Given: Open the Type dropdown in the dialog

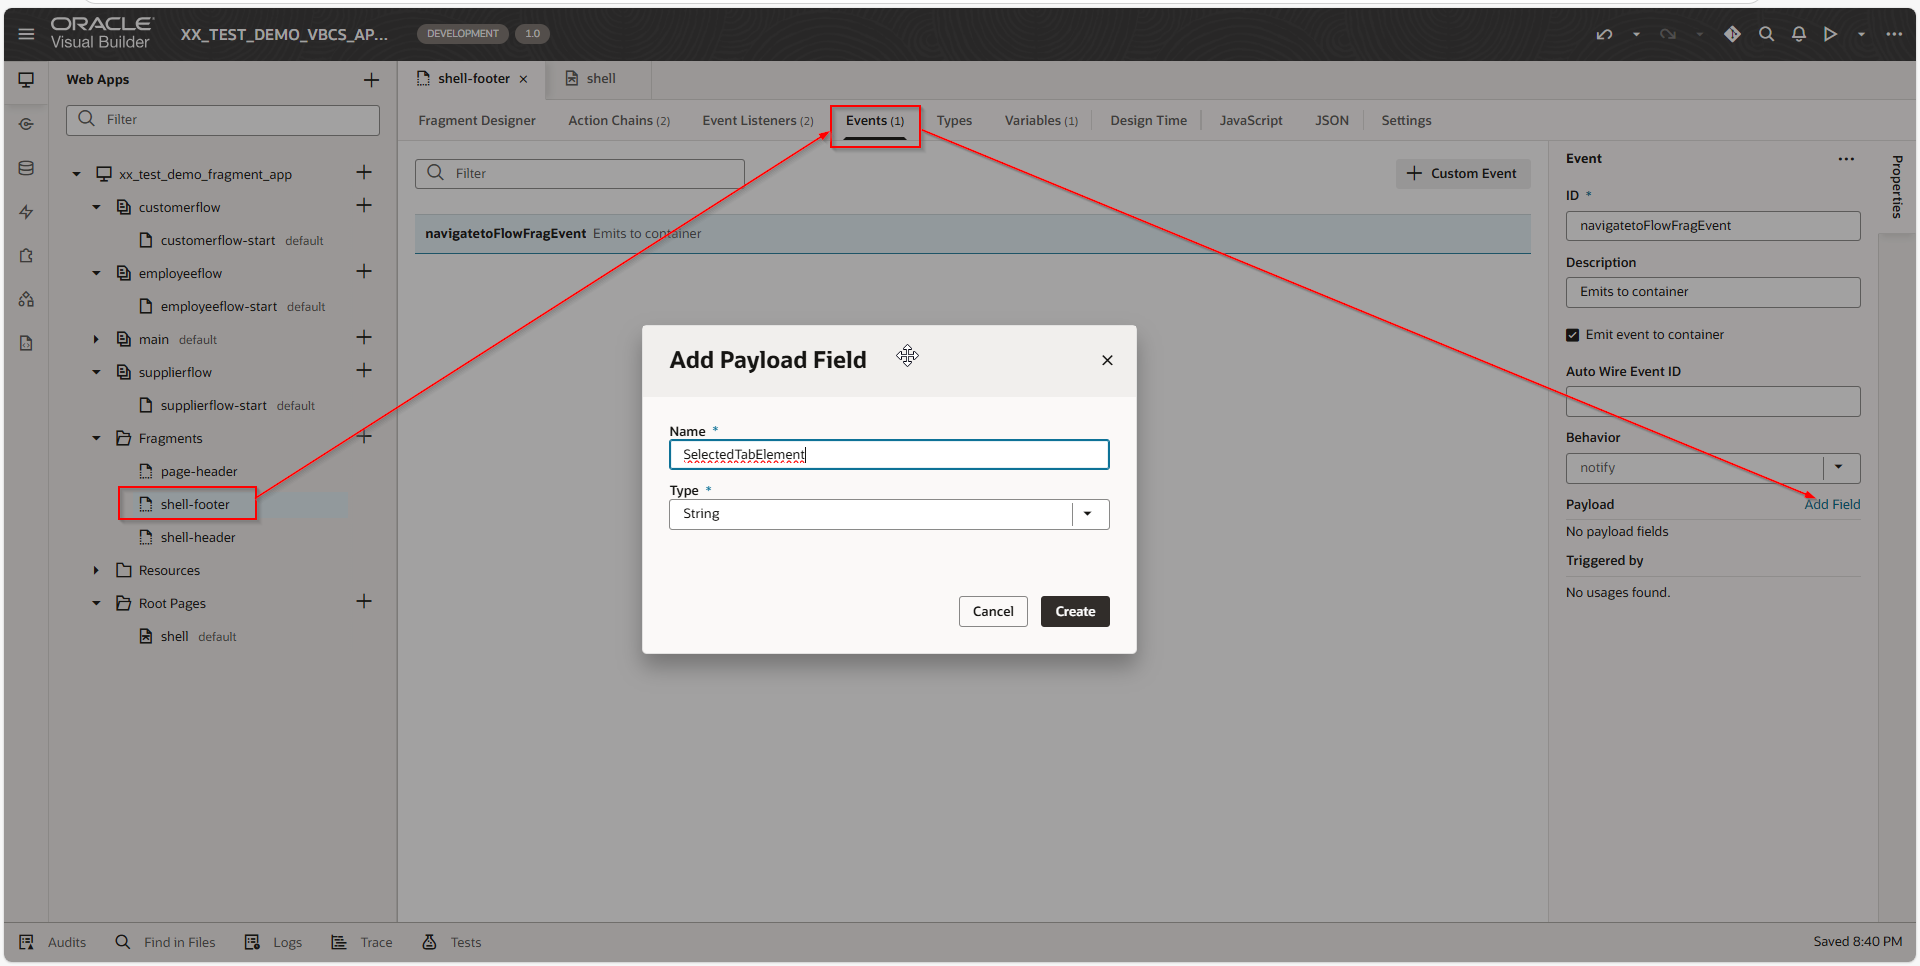Looking at the screenshot, I should click(x=1087, y=513).
